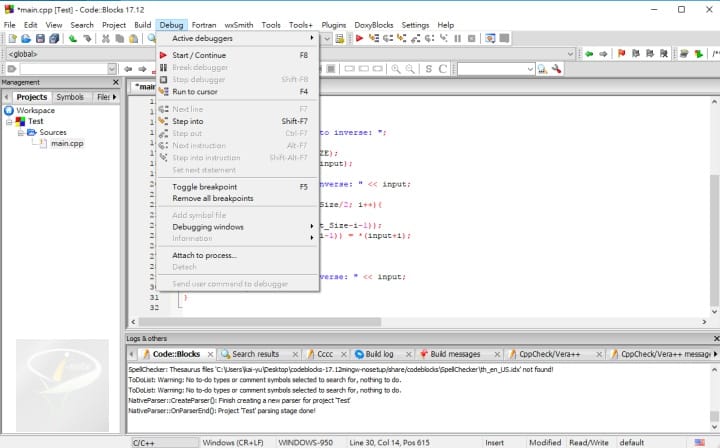The width and height of the screenshot is (720, 448).
Task: Collapse the Sources folder node
Action: point(20,132)
